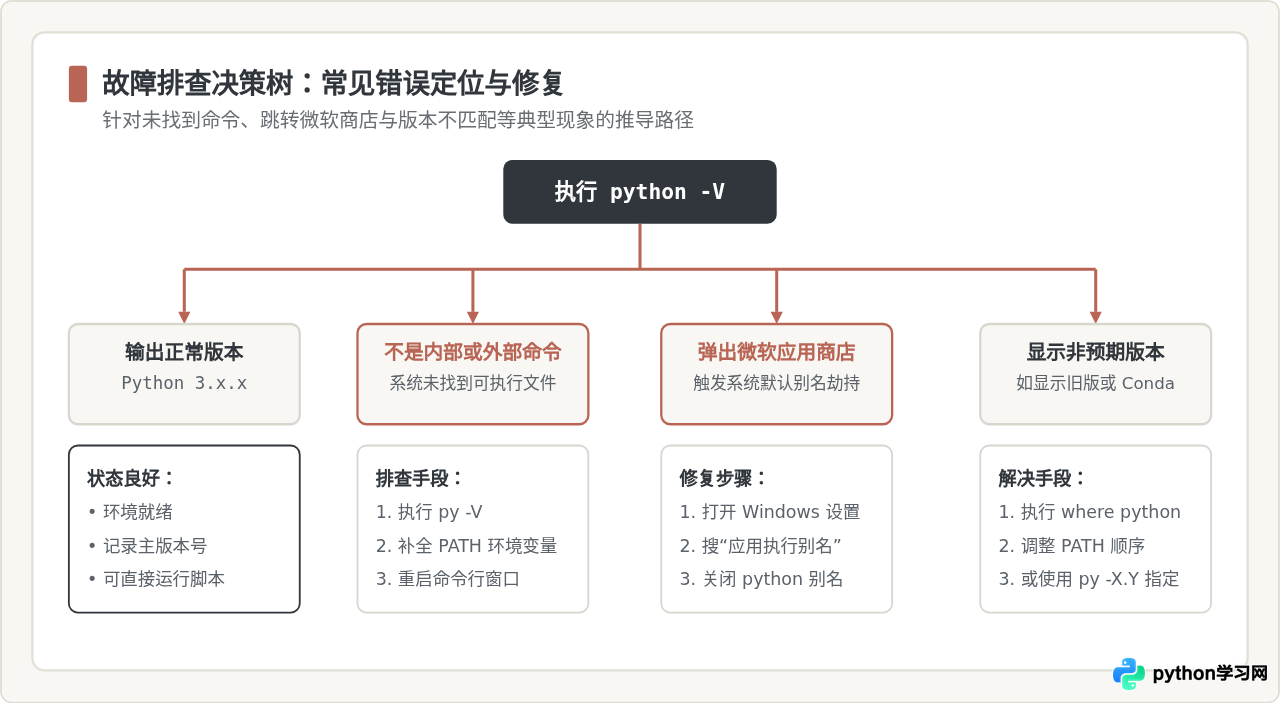Click step 1. 执行 where python
The width and height of the screenshot is (1280, 703).
(1090, 512)
